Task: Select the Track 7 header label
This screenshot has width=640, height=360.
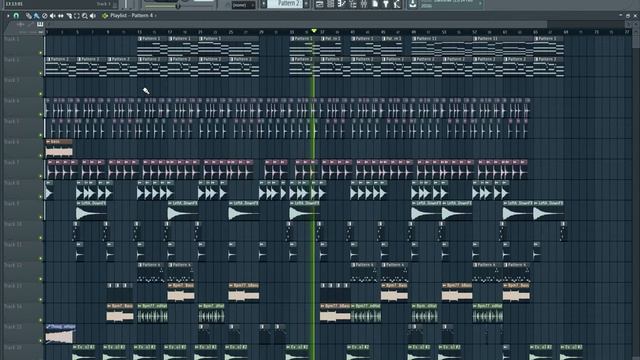Action: tap(12, 162)
